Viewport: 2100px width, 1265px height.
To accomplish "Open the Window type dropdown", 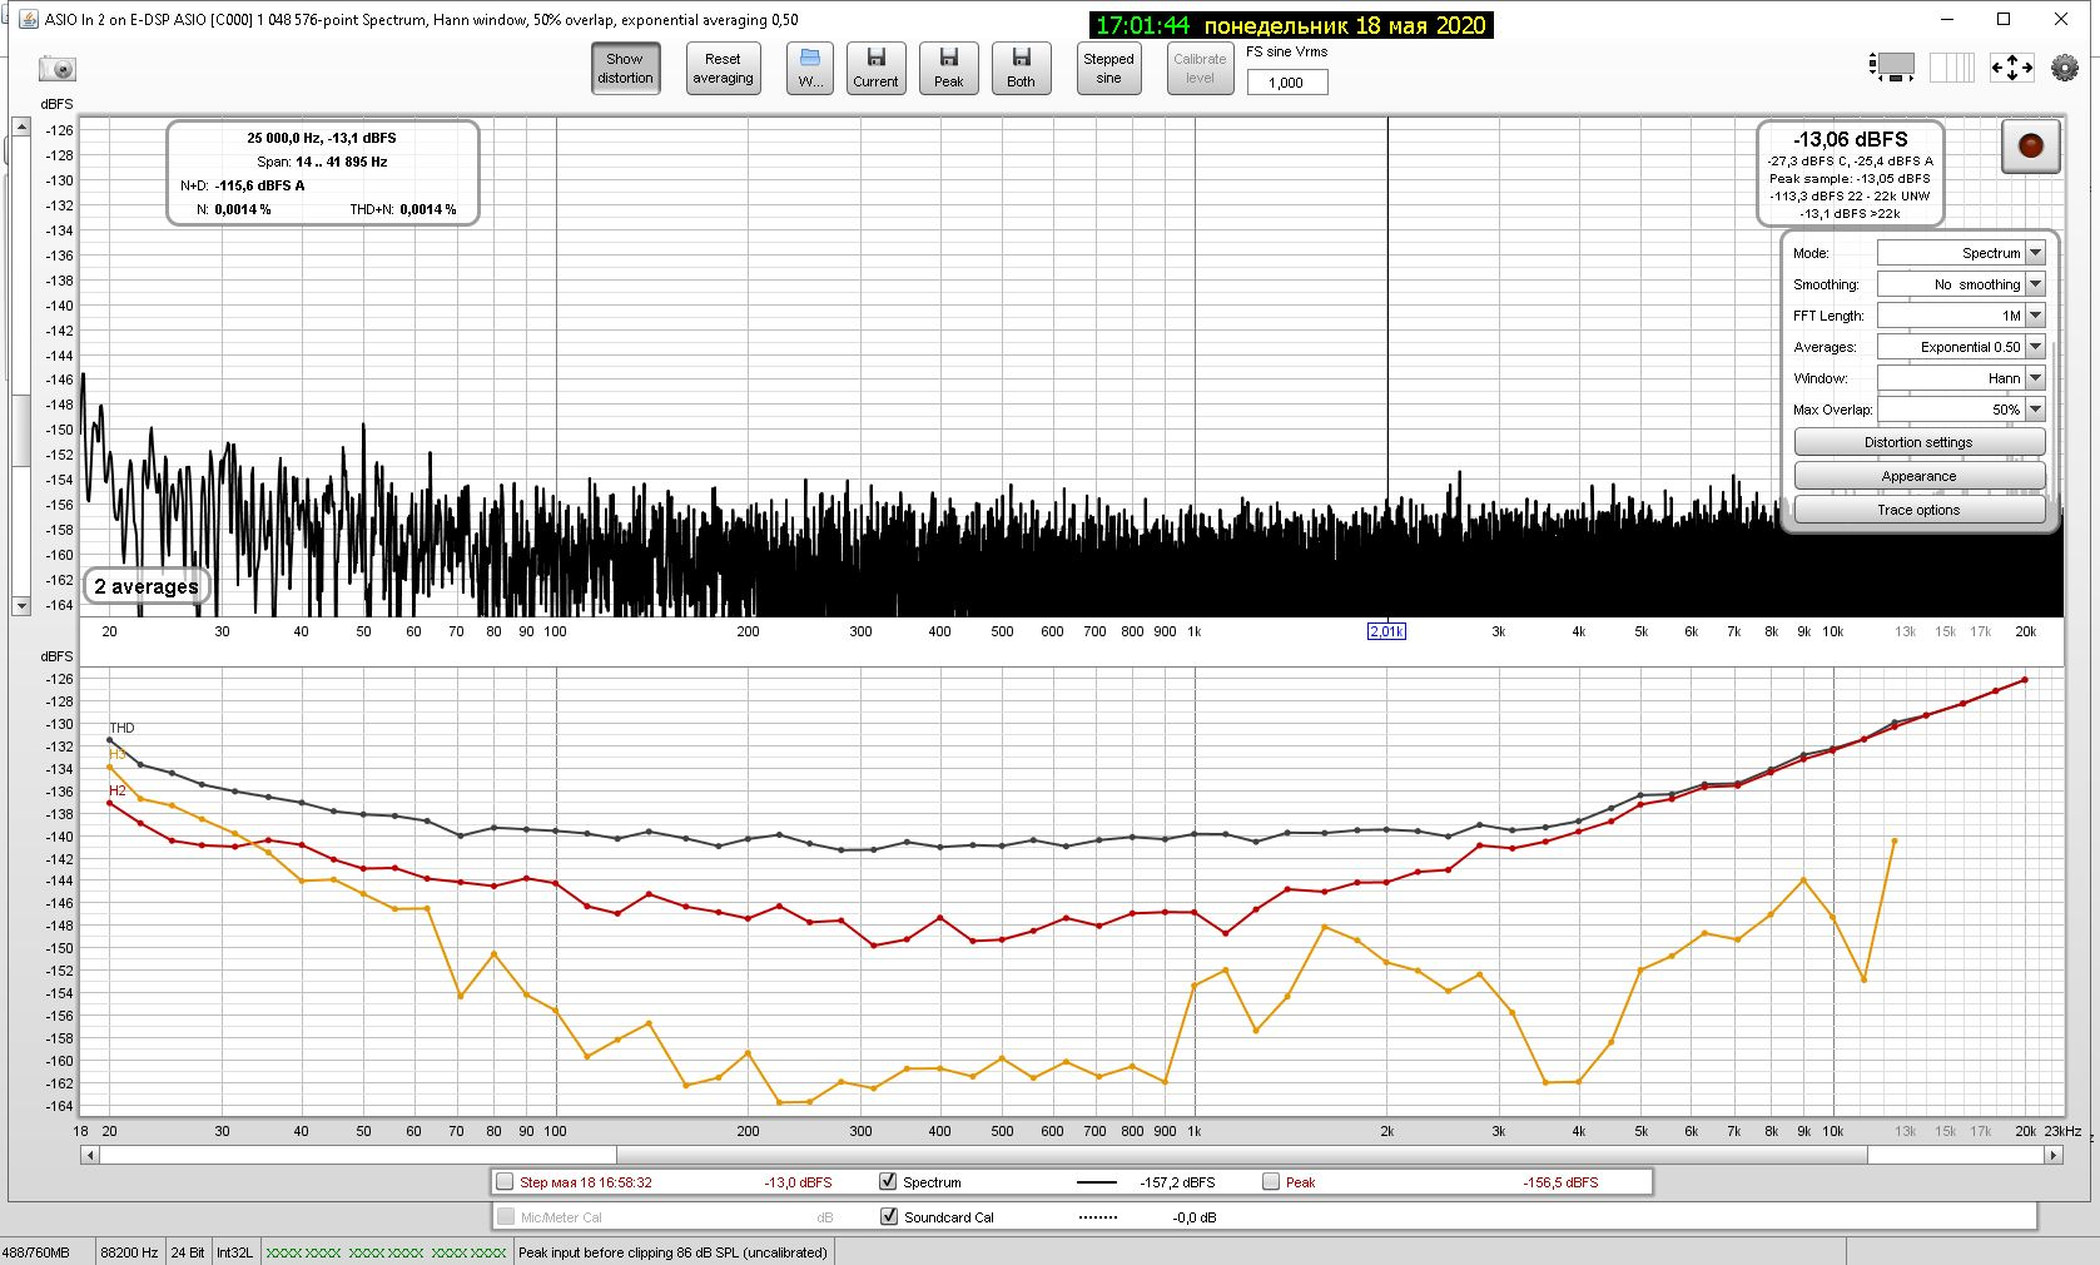I will [1961, 378].
